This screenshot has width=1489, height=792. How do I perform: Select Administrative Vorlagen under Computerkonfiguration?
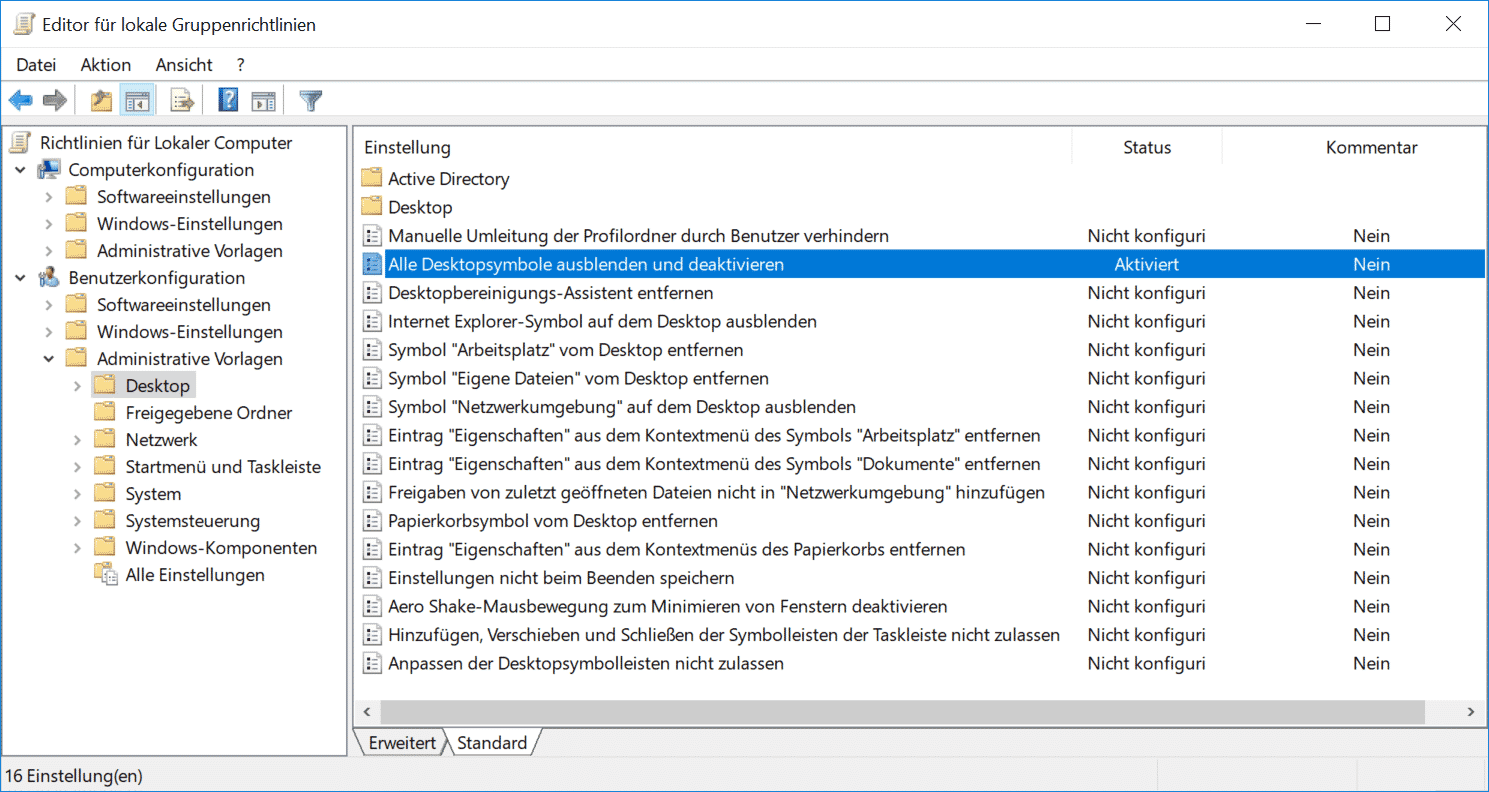pos(190,251)
